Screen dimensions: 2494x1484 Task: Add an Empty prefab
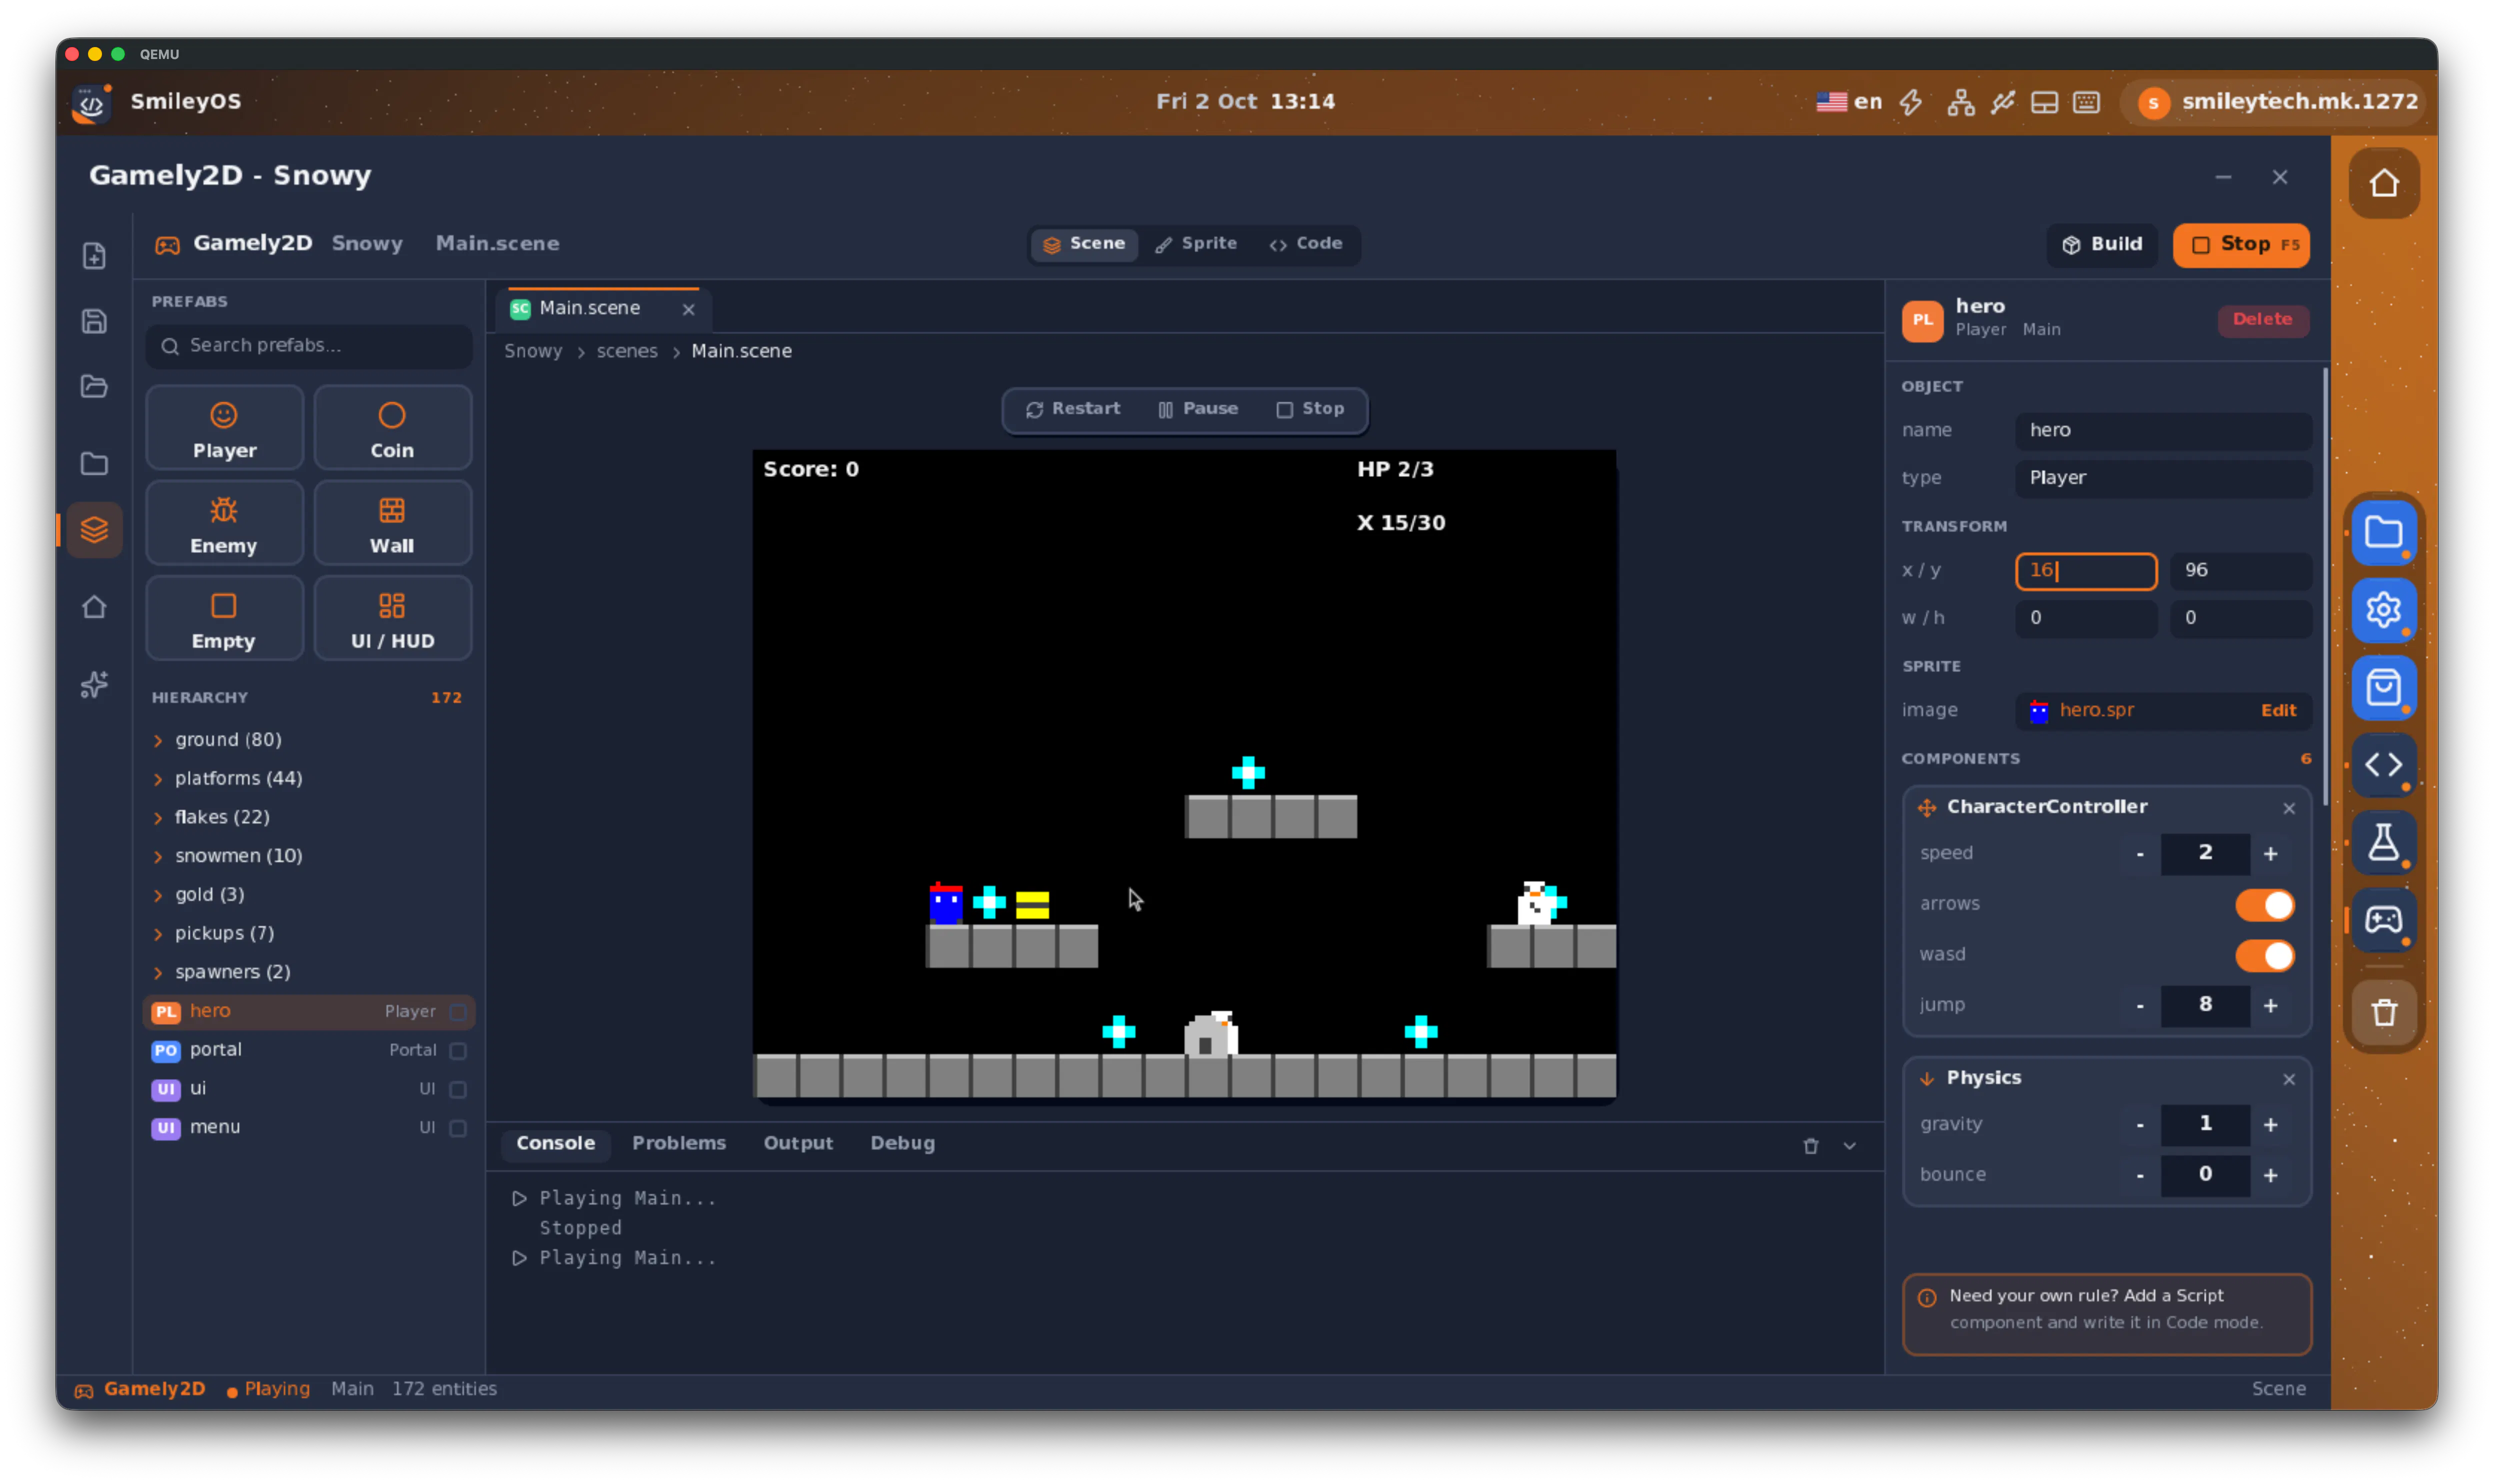click(224, 619)
